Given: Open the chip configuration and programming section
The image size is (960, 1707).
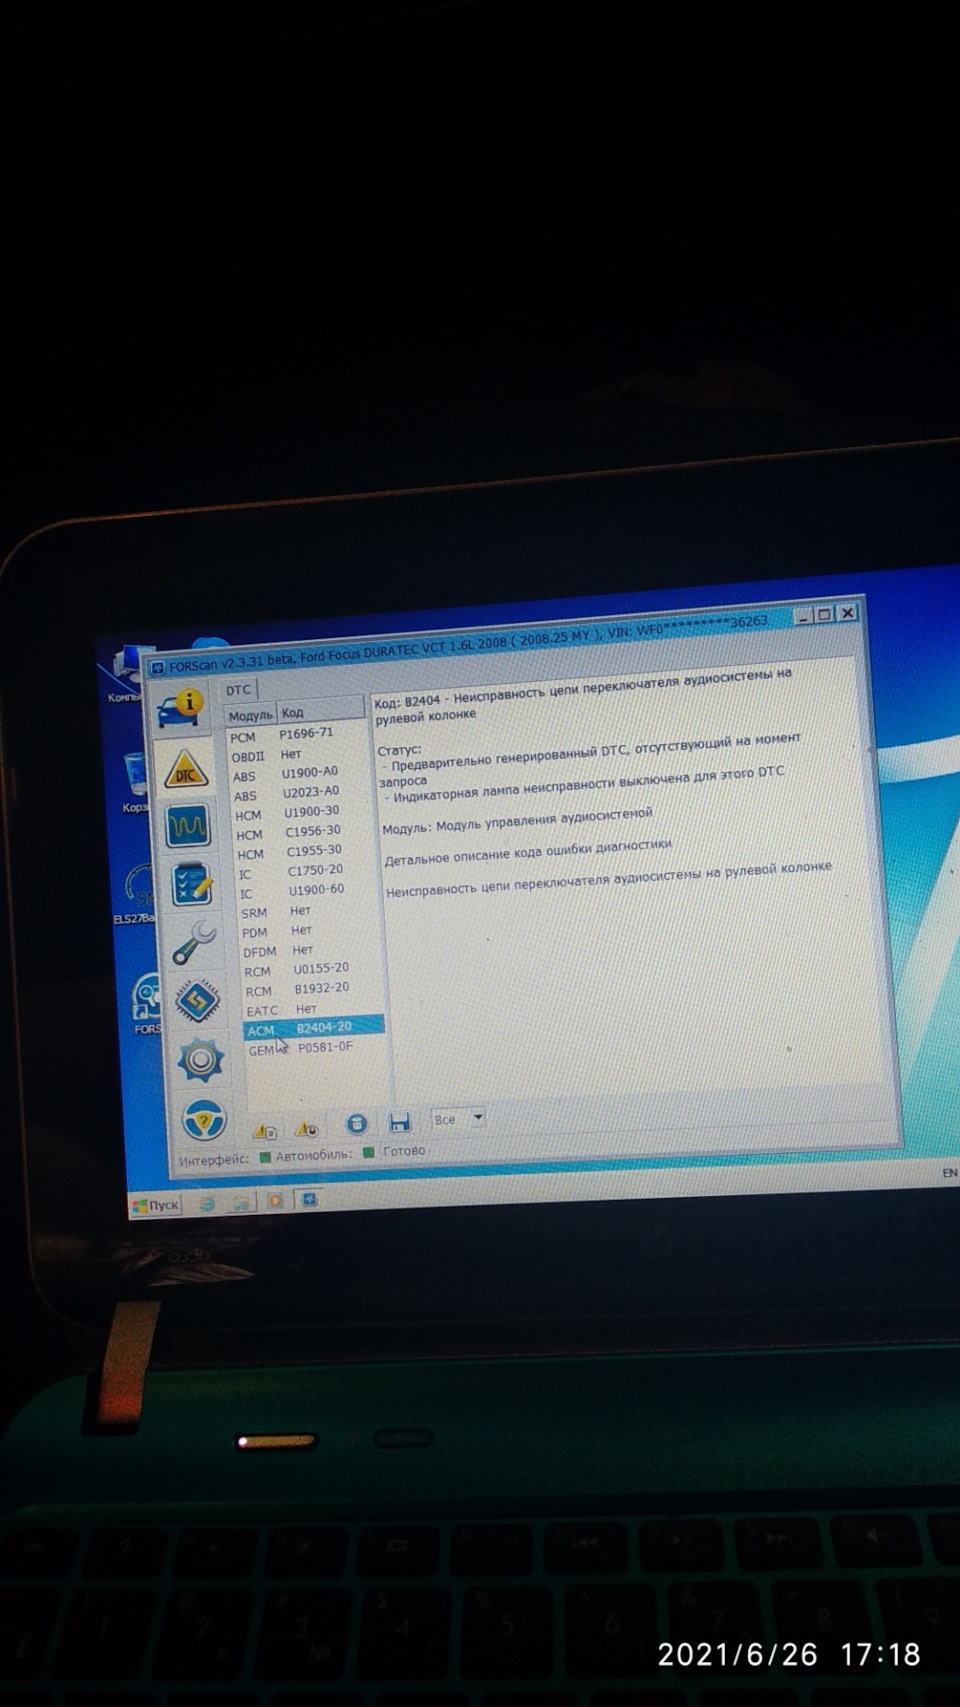Looking at the screenshot, I should point(197,1000).
